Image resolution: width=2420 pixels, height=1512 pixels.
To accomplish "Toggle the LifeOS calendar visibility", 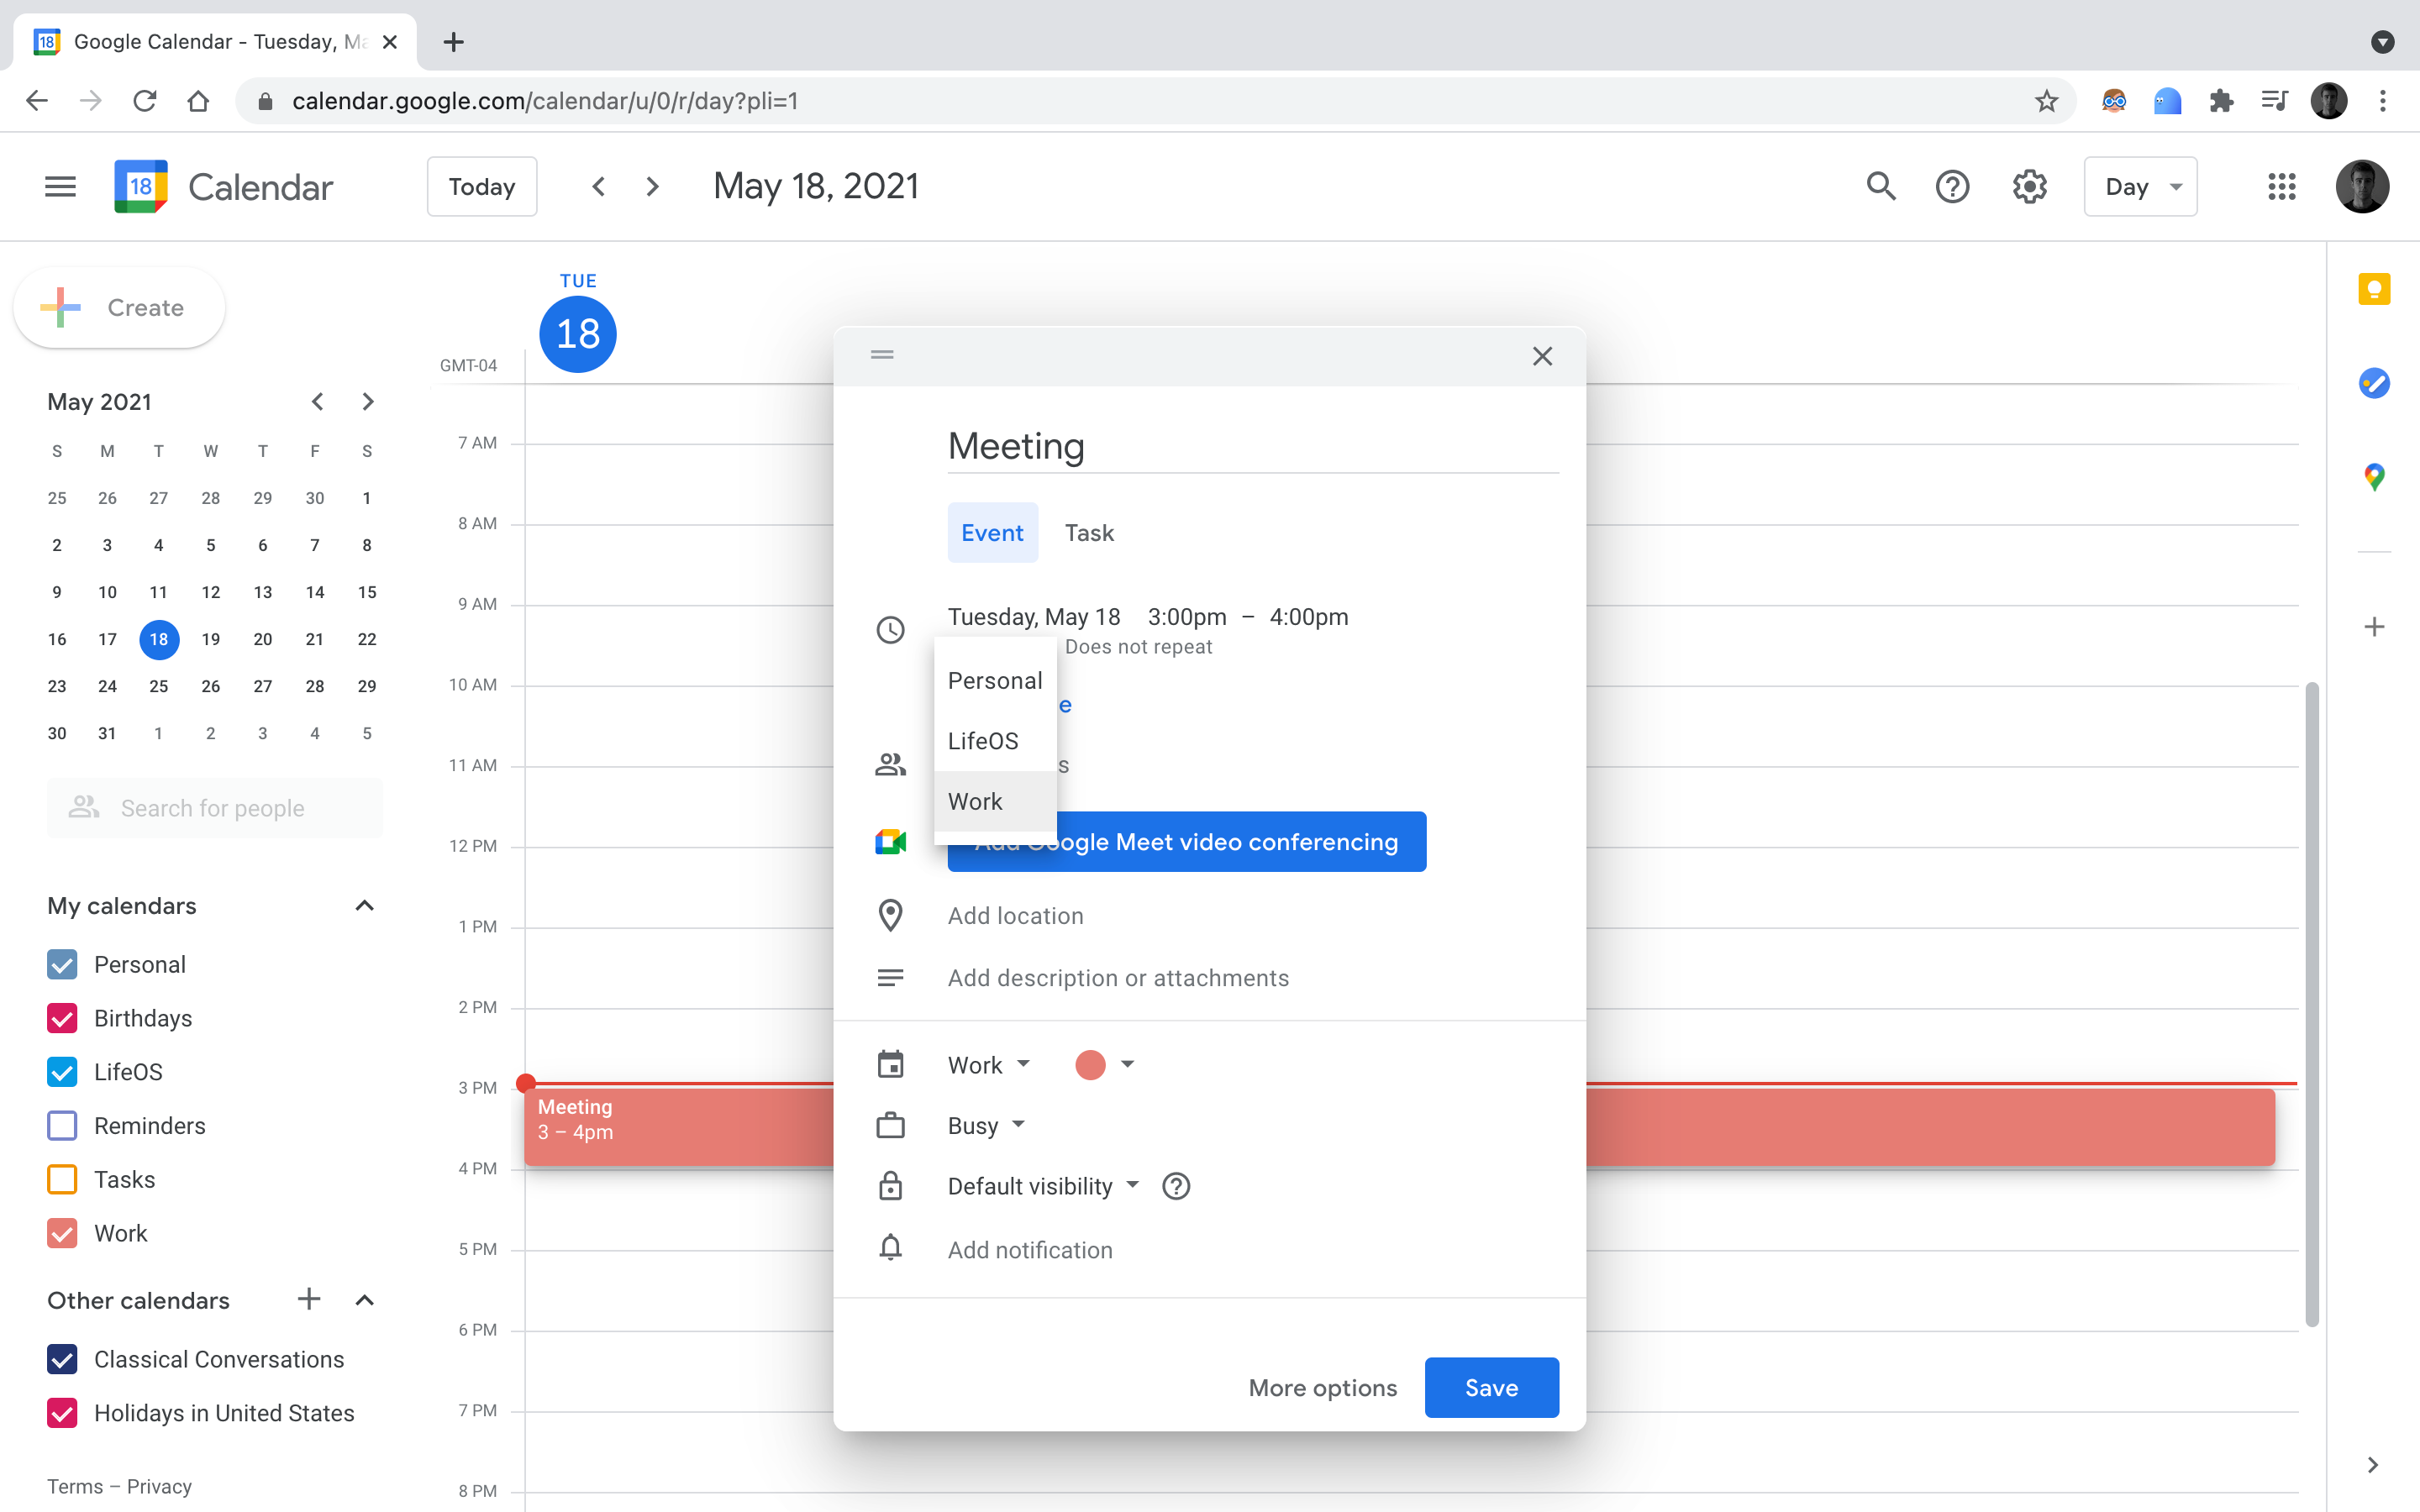I will point(61,1069).
